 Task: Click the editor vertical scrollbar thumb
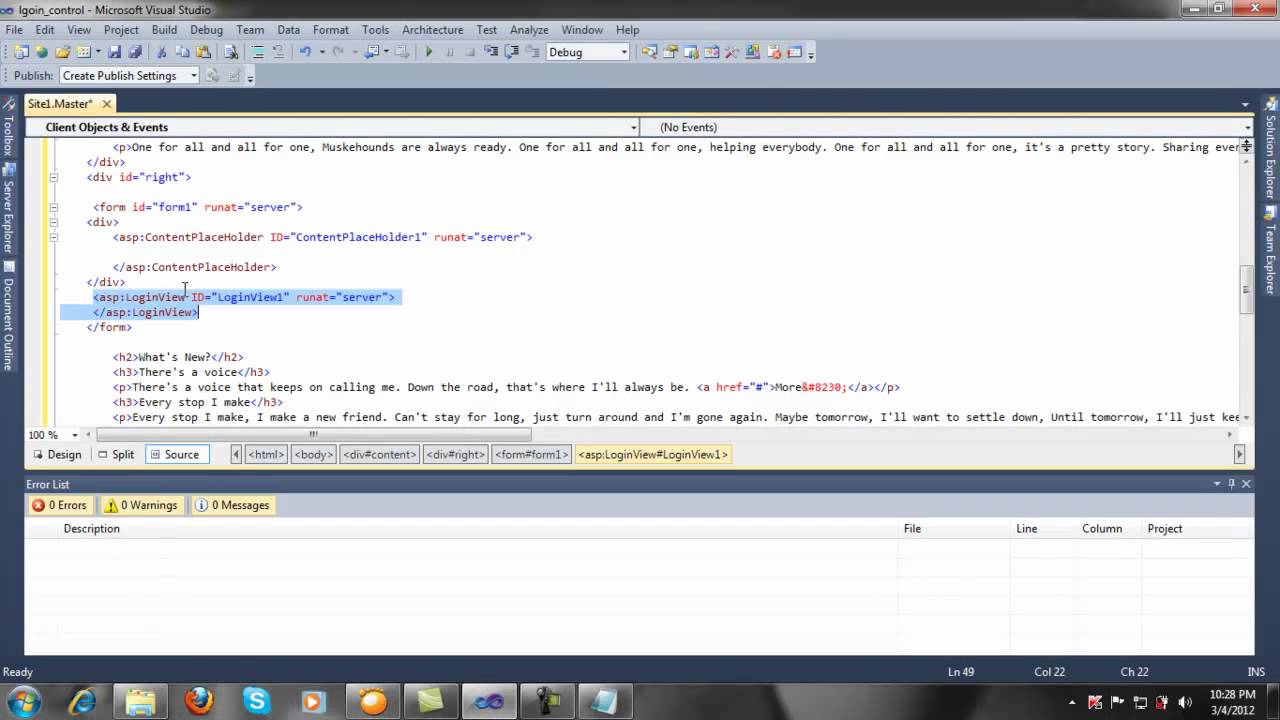pyautogui.click(x=1246, y=290)
